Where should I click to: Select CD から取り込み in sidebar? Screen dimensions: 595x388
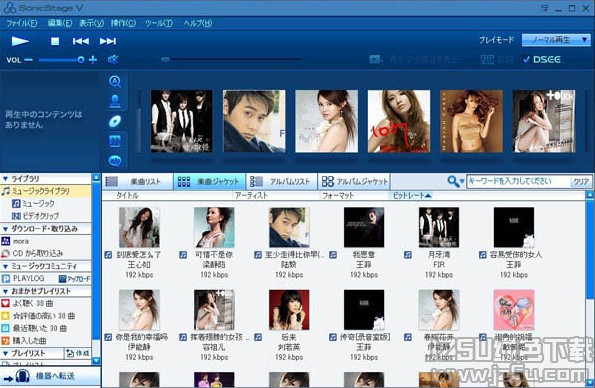(x=32, y=253)
